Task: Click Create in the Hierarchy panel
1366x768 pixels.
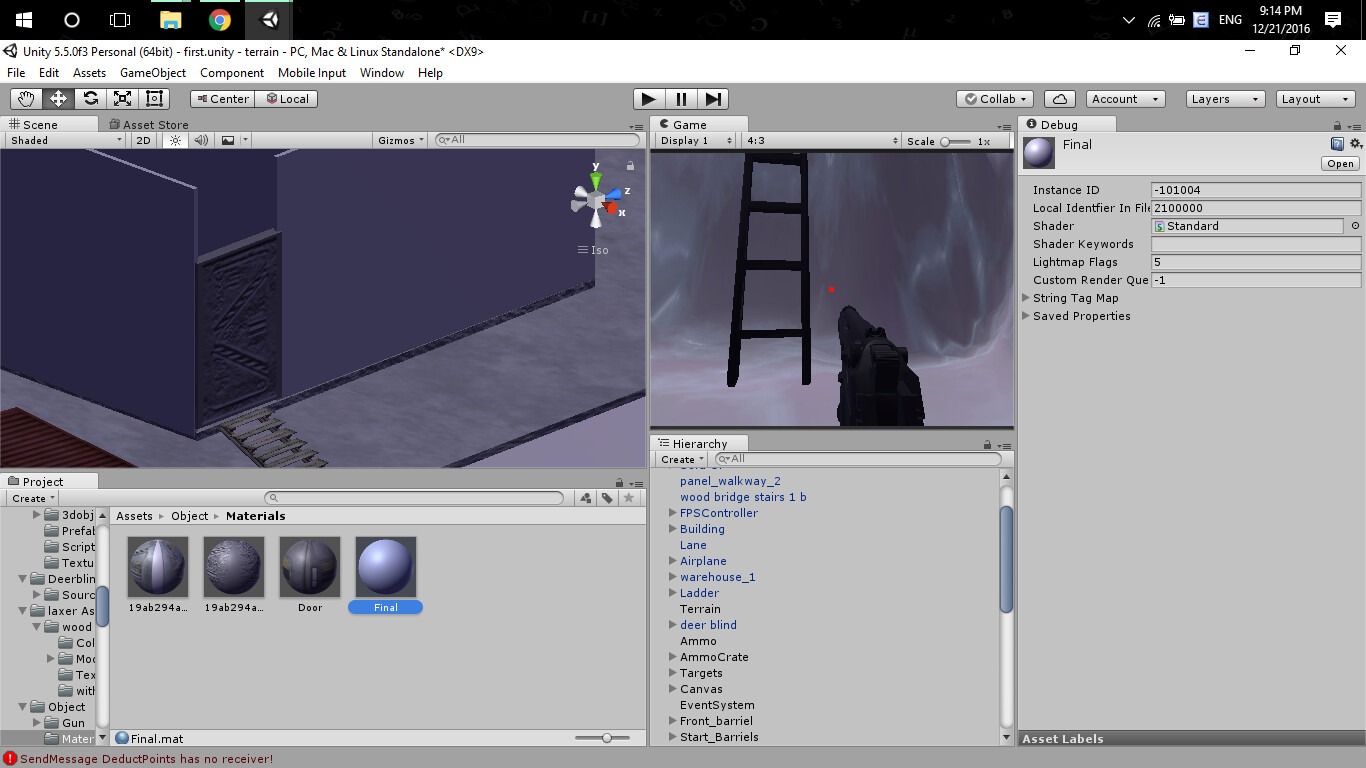Action: 679,459
